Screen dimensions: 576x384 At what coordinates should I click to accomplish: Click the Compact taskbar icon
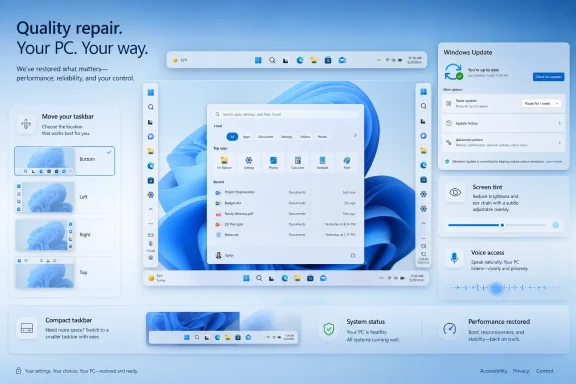click(27, 328)
